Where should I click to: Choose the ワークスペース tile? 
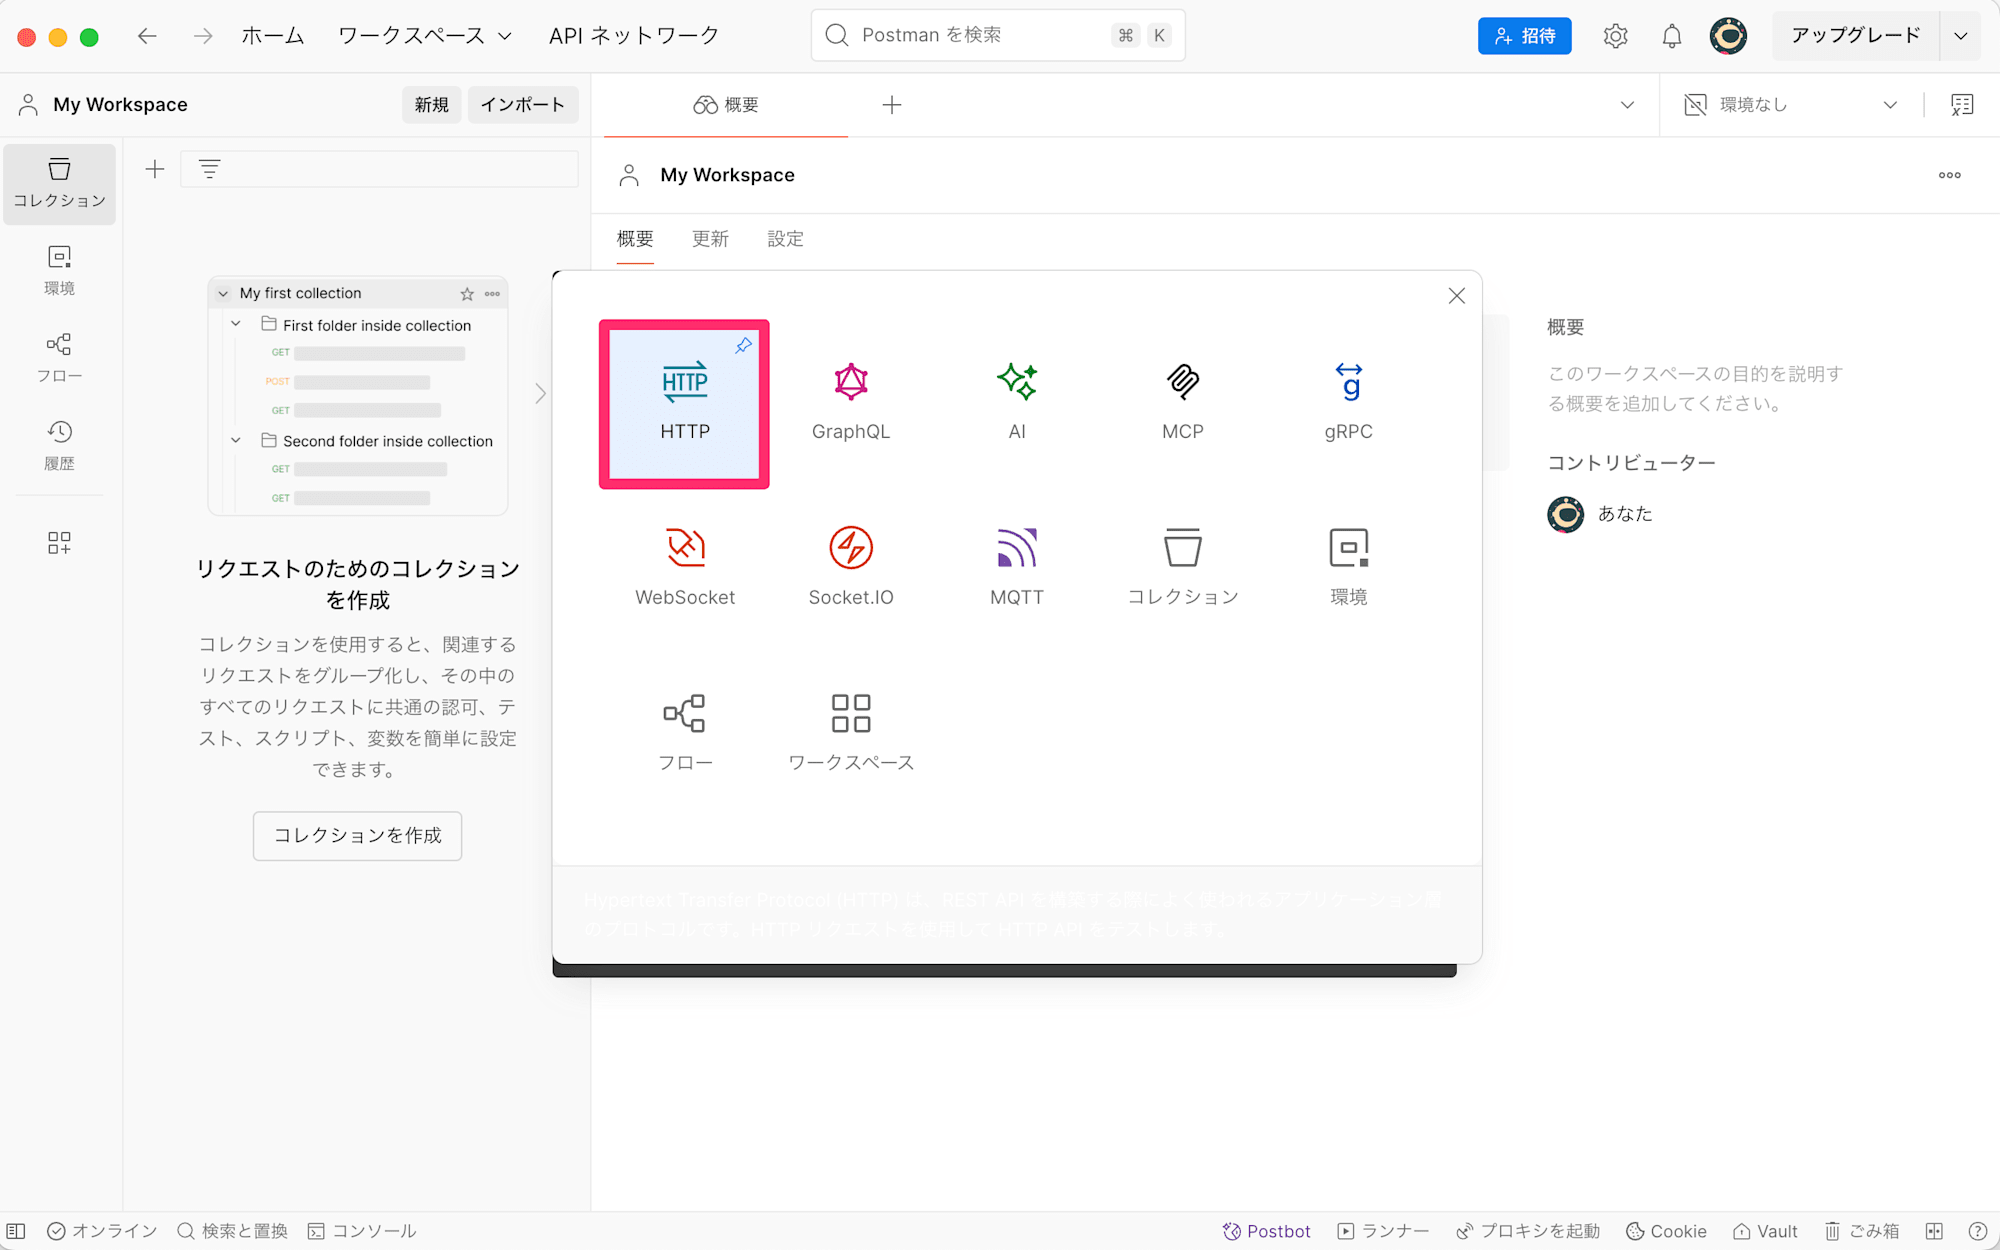(850, 735)
